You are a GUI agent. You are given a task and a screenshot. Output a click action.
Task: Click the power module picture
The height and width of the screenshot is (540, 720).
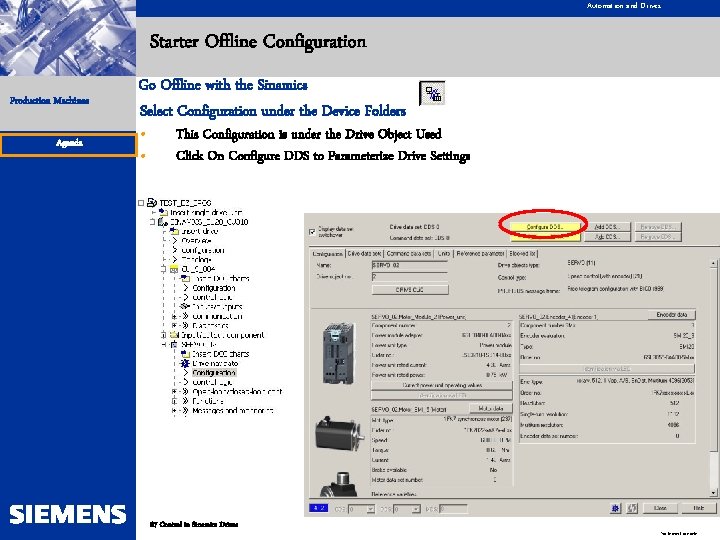pyautogui.click(x=339, y=353)
